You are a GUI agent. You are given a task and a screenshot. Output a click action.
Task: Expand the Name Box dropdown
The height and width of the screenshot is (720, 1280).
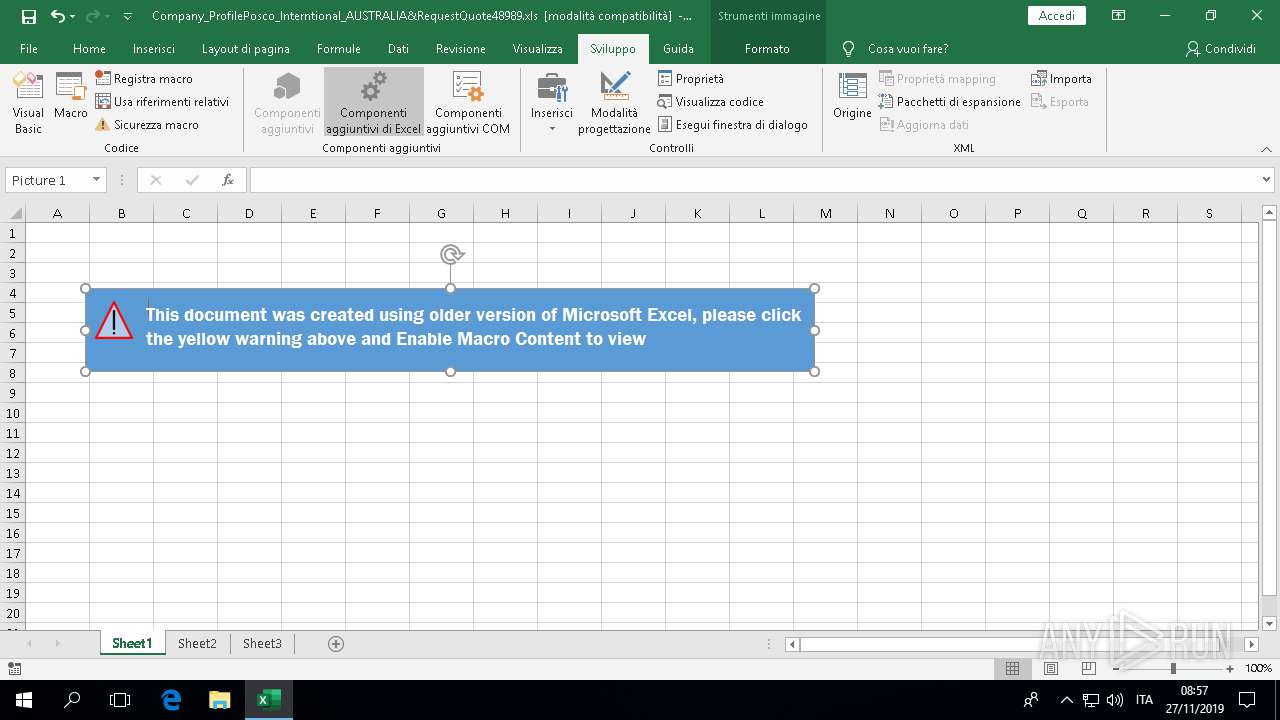96,180
